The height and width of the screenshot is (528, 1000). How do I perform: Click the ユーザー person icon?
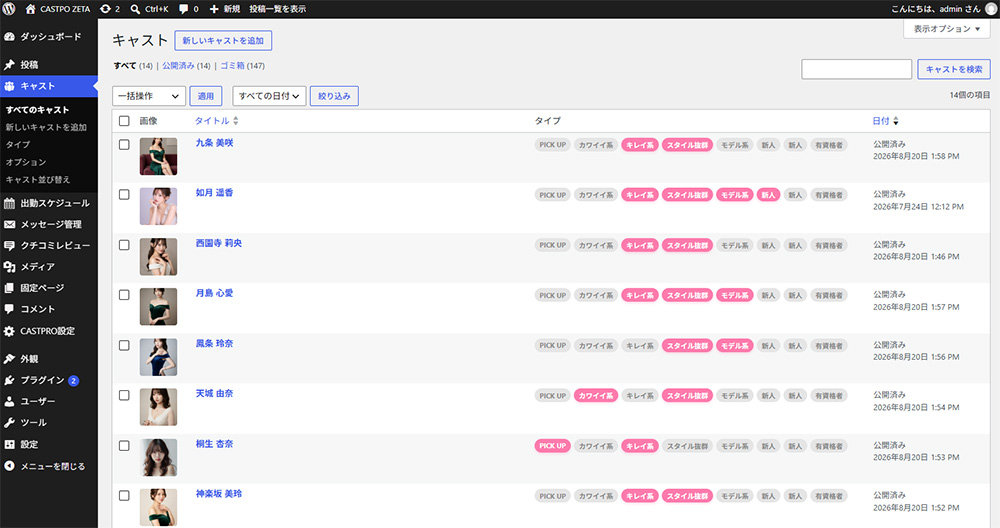(x=9, y=402)
